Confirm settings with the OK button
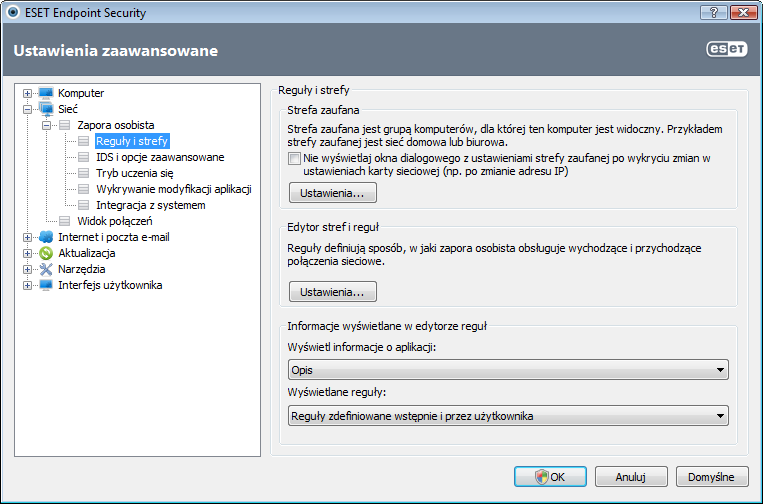Image resolution: width=763 pixels, height=504 pixels. coord(550,477)
